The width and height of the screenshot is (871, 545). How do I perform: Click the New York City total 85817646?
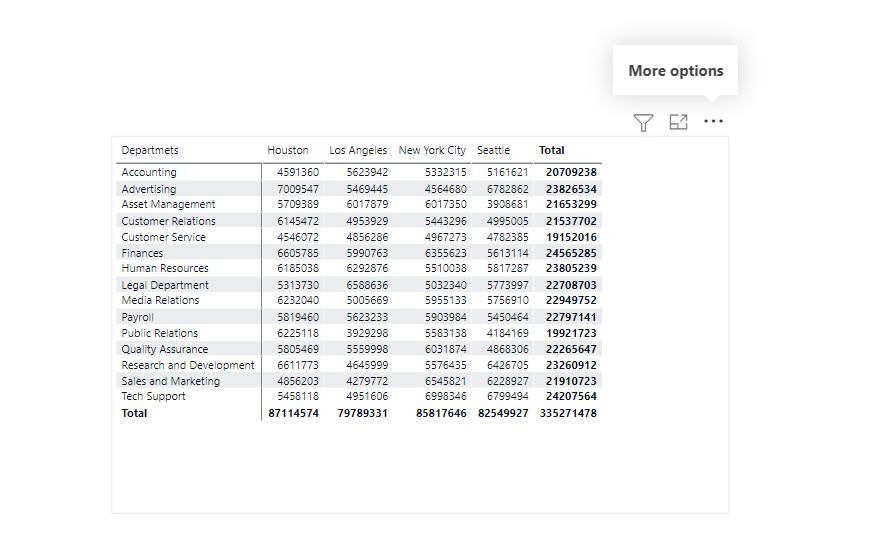[441, 413]
